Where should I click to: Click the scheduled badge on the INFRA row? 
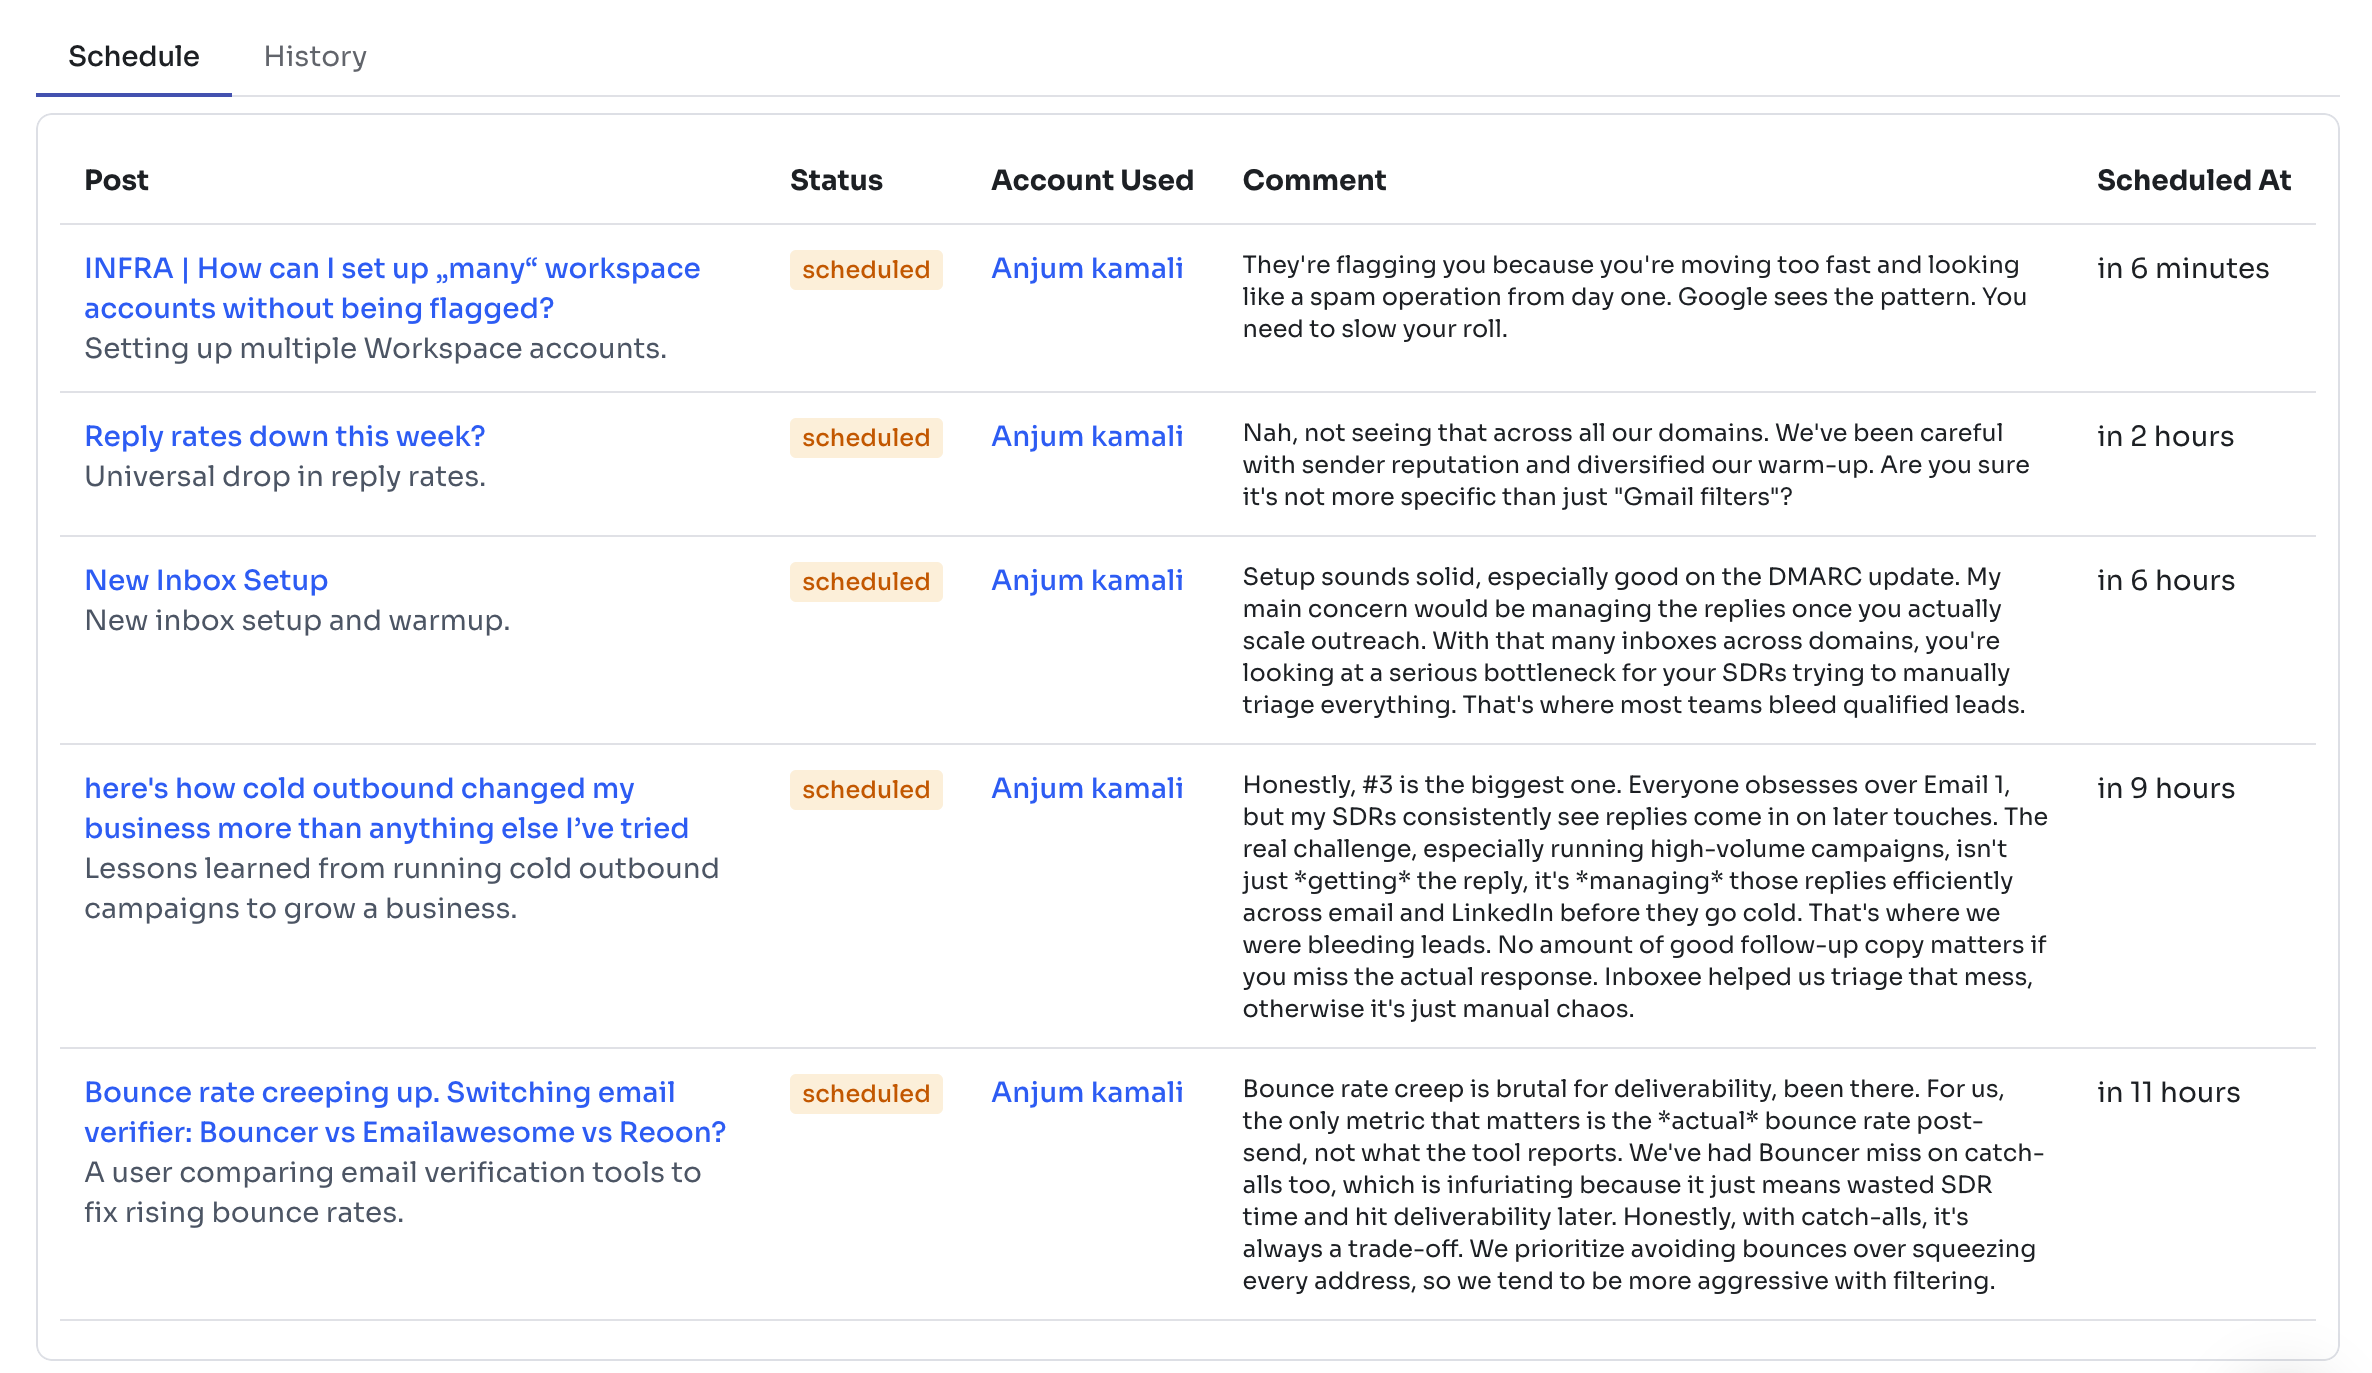tap(866, 269)
